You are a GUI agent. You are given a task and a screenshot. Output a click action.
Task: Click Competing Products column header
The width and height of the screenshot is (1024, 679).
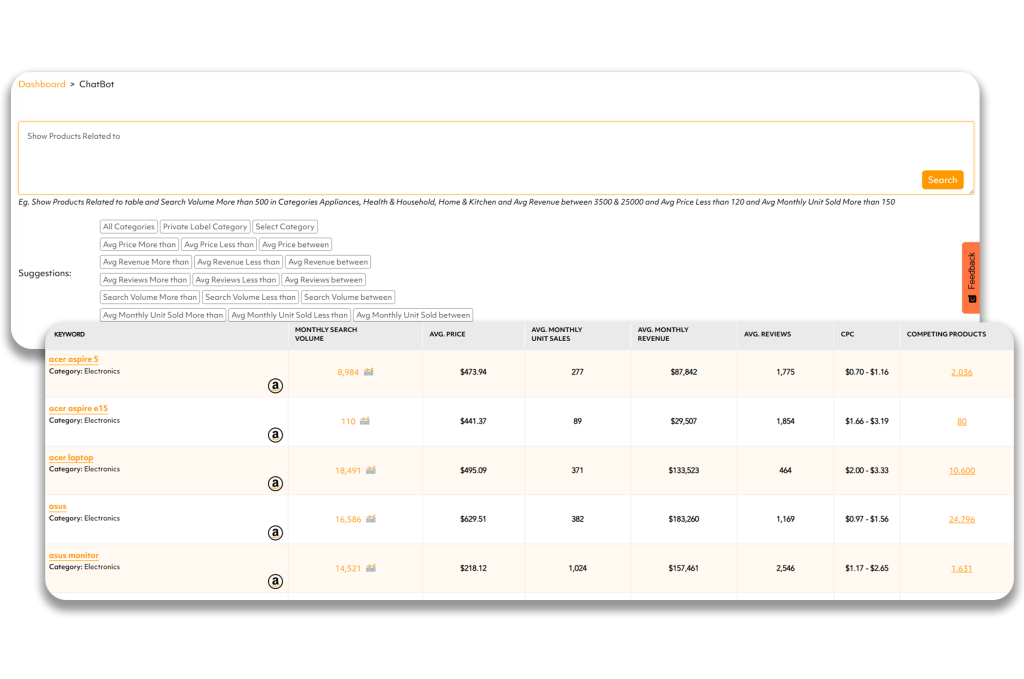(946, 334)
